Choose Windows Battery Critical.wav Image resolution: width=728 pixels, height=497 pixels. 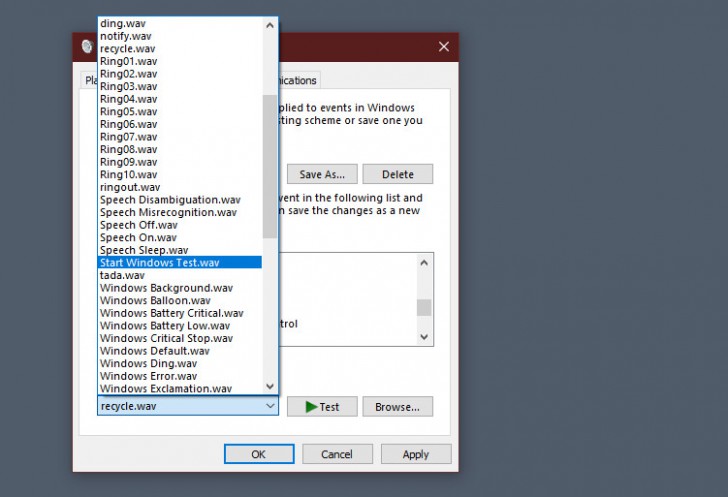(180, 313)
